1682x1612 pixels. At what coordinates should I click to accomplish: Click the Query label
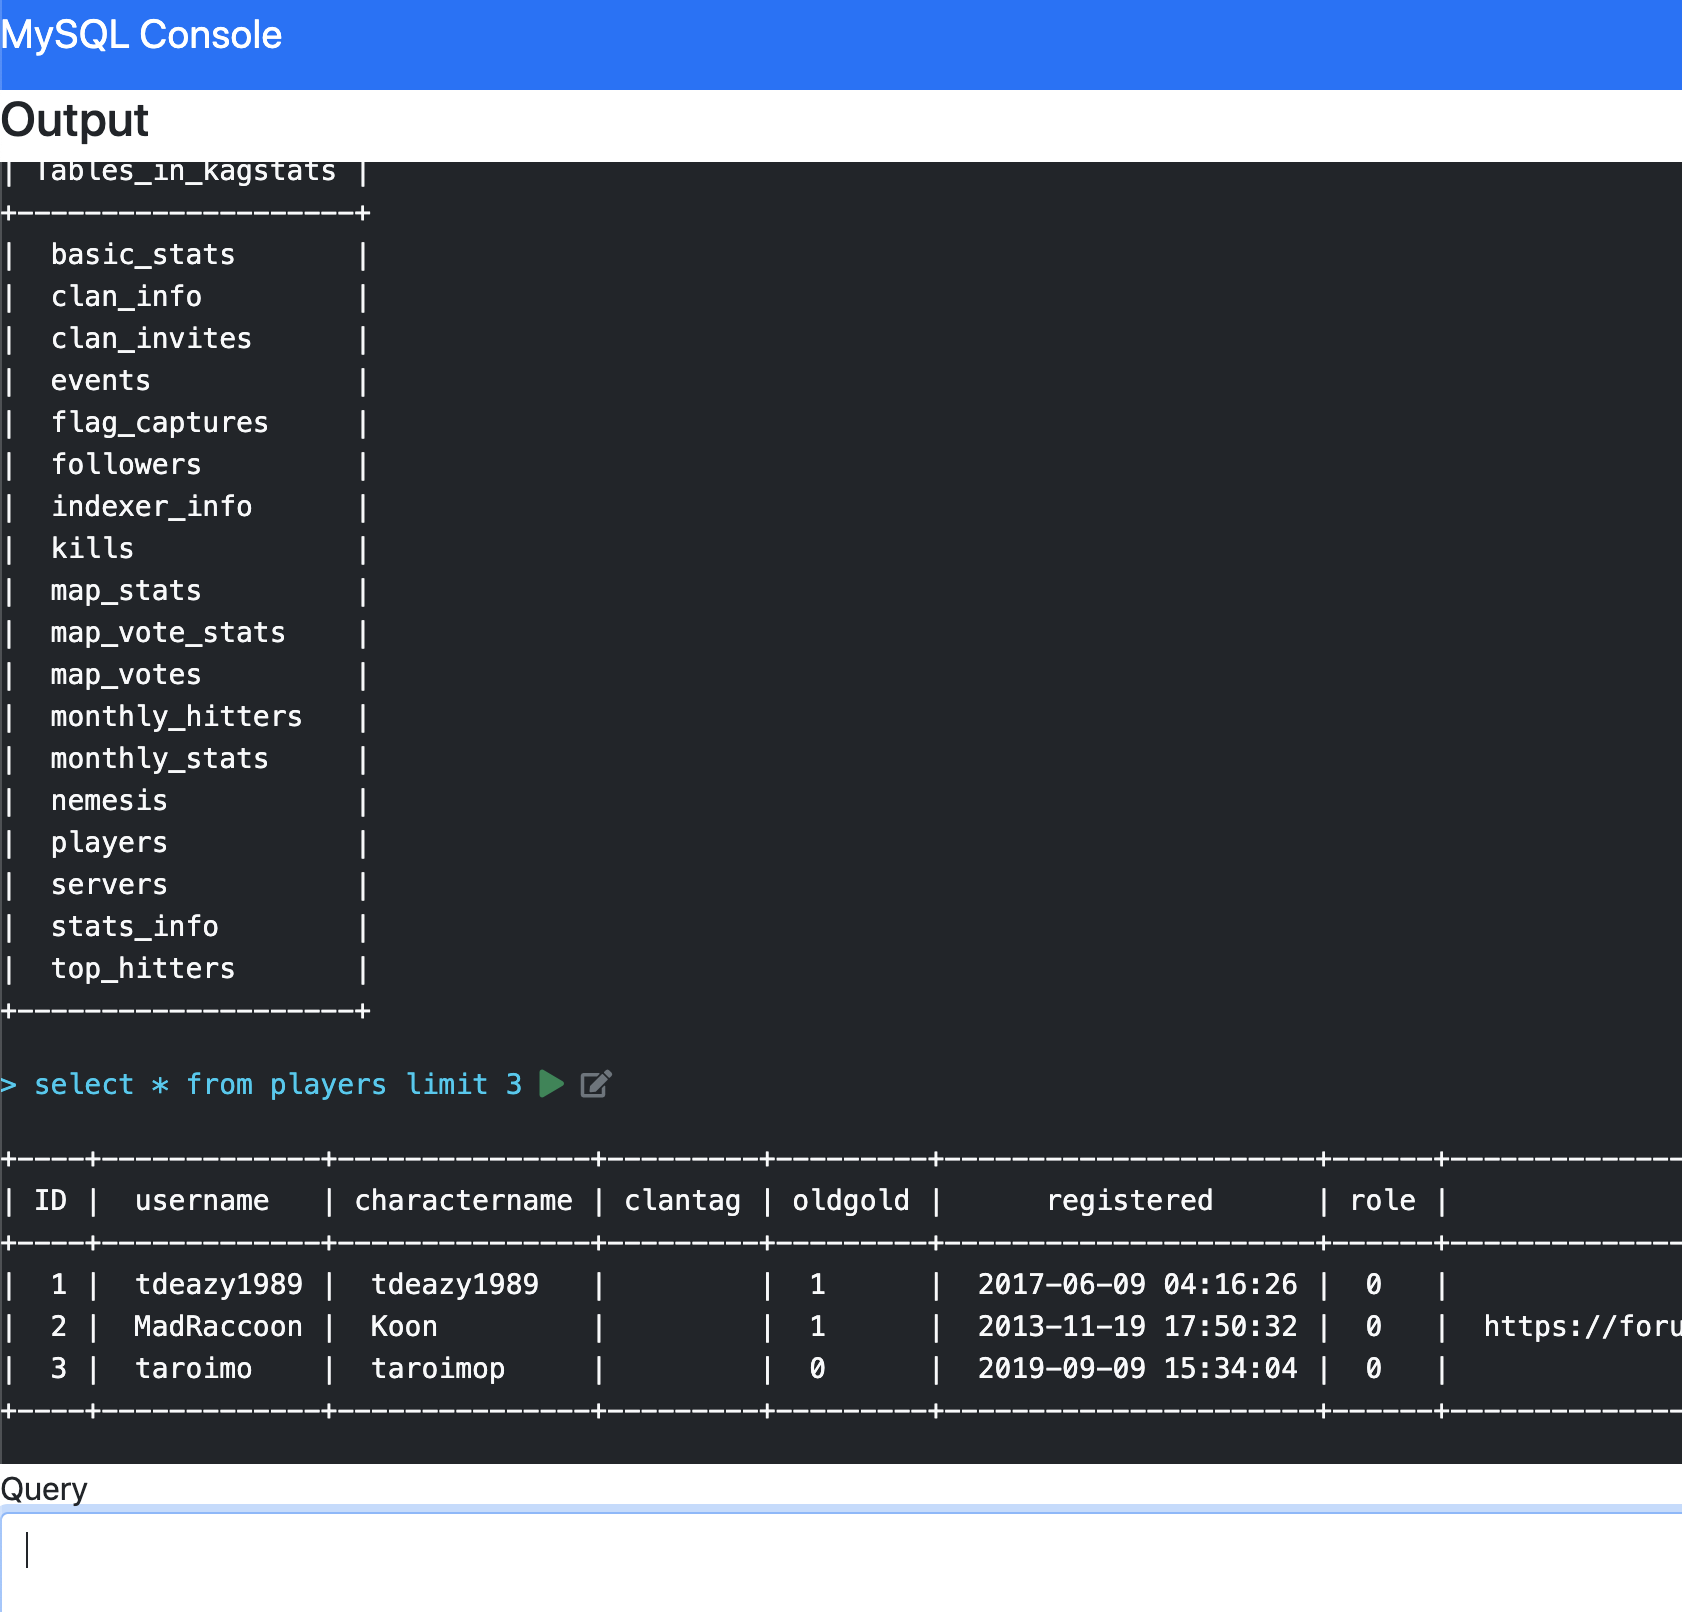coord(44,1490)
